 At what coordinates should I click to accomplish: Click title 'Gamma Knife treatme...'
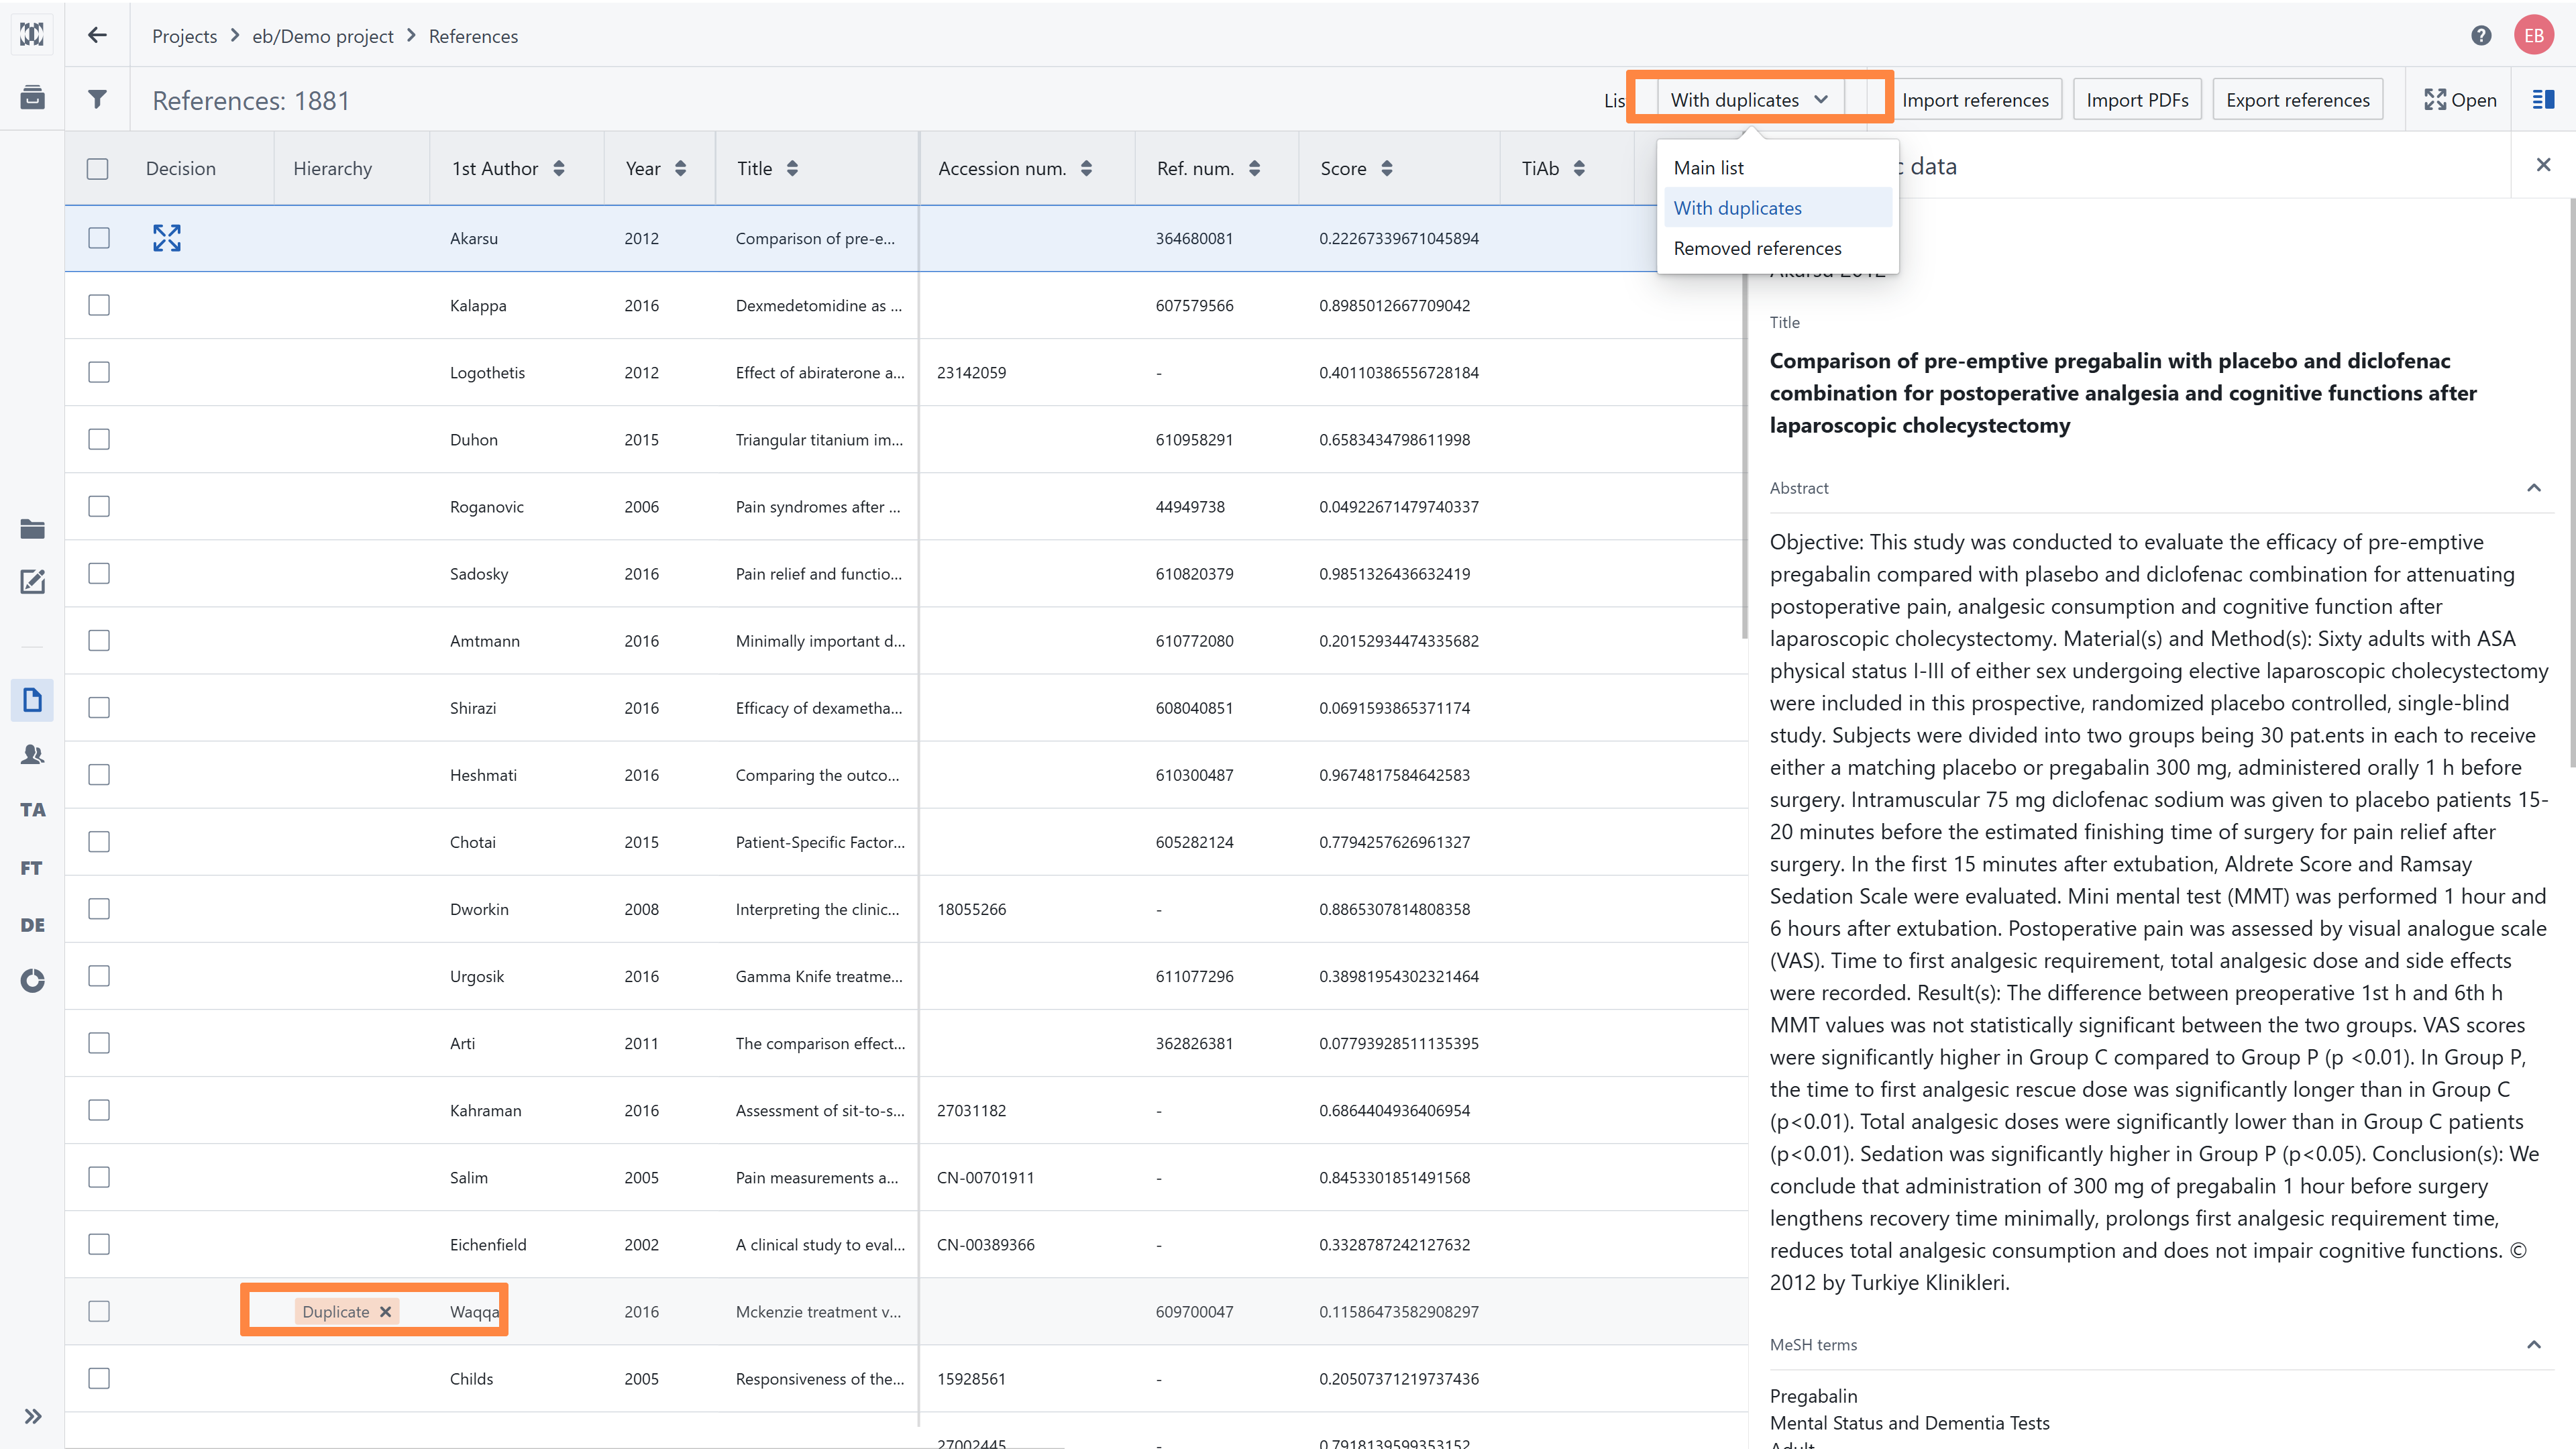point(819,976)
